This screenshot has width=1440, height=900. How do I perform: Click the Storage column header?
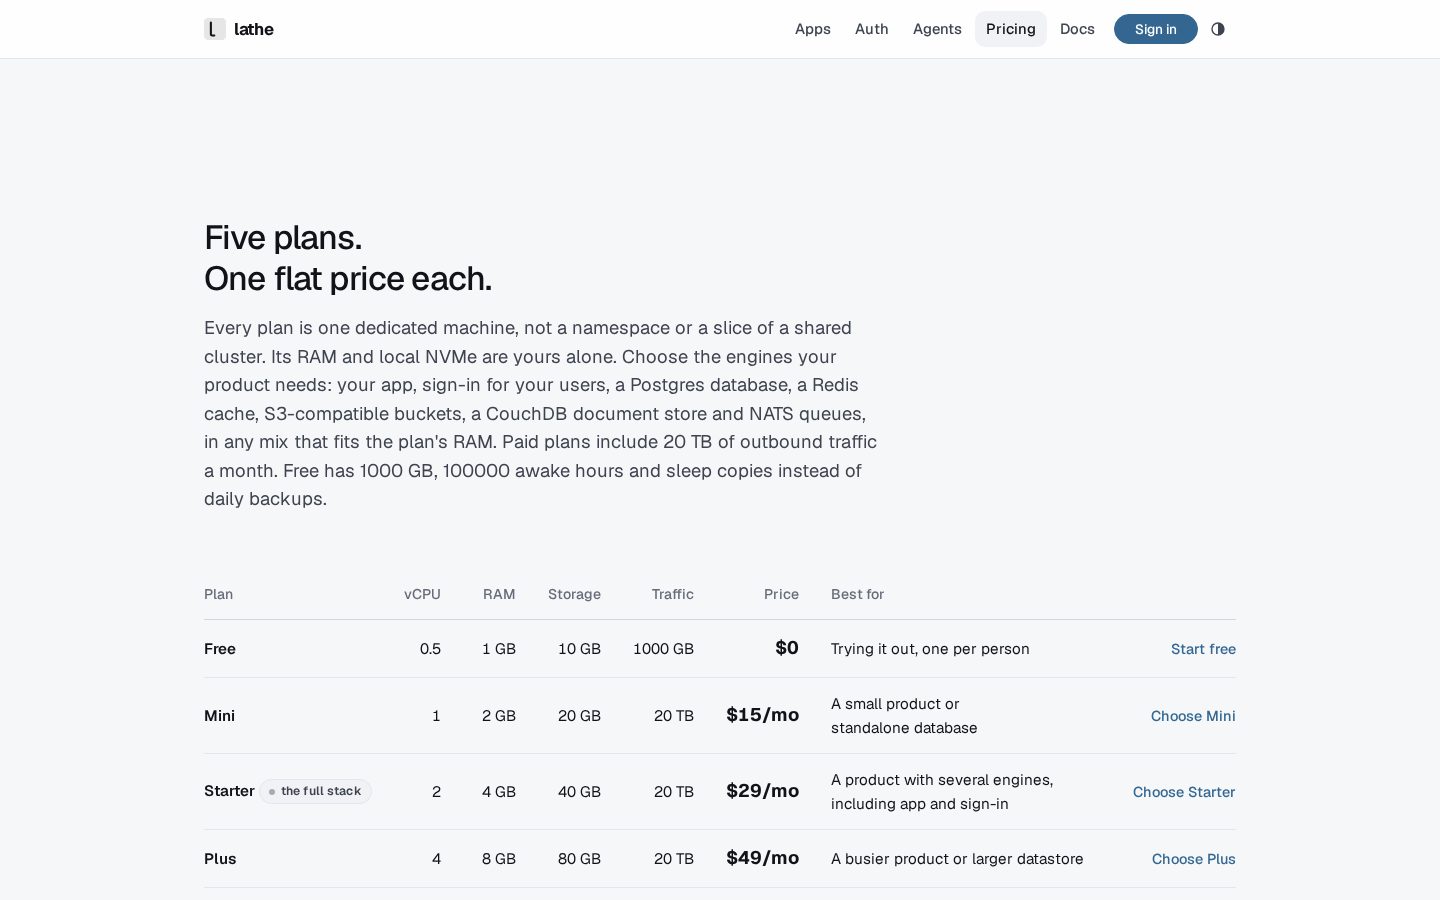tap(574, 594)
